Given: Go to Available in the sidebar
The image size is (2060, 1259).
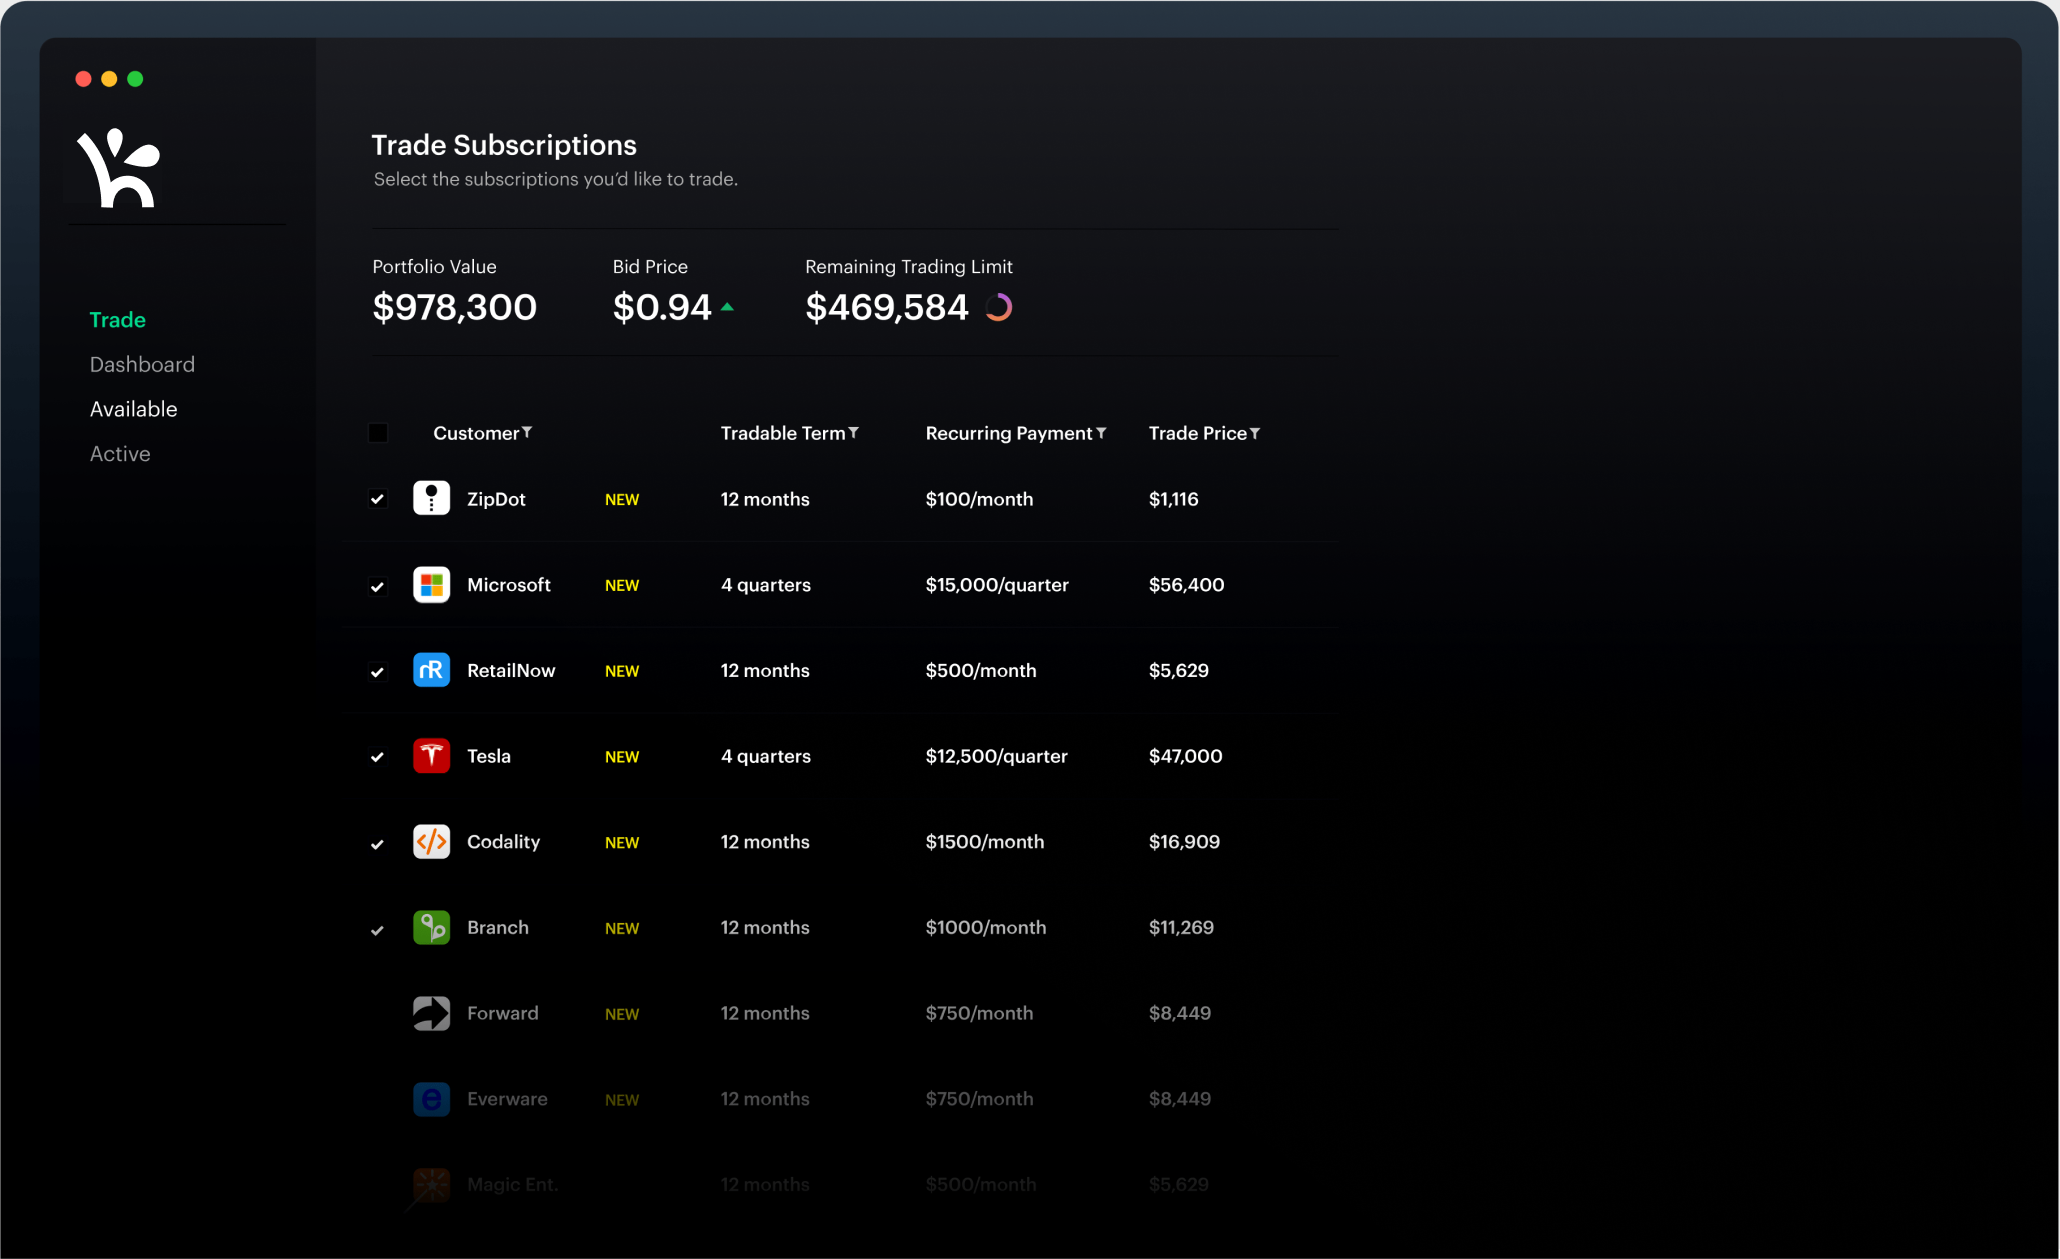Looking at the screenshot, I should [x=133, y=409].
